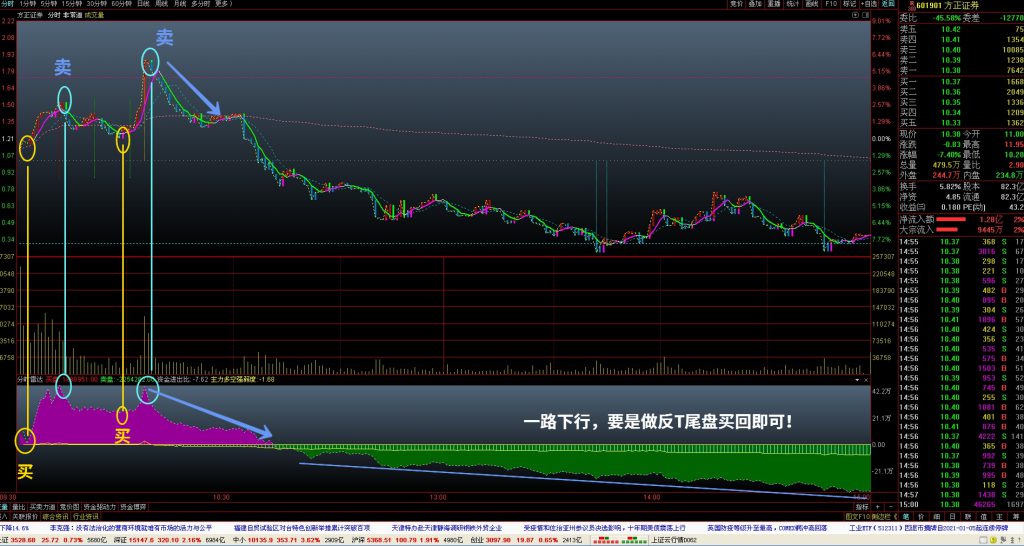Click the small arrow icon on indicator panel
The height and width of the screenshot is (546, 1024).
(x=857, y=380)
